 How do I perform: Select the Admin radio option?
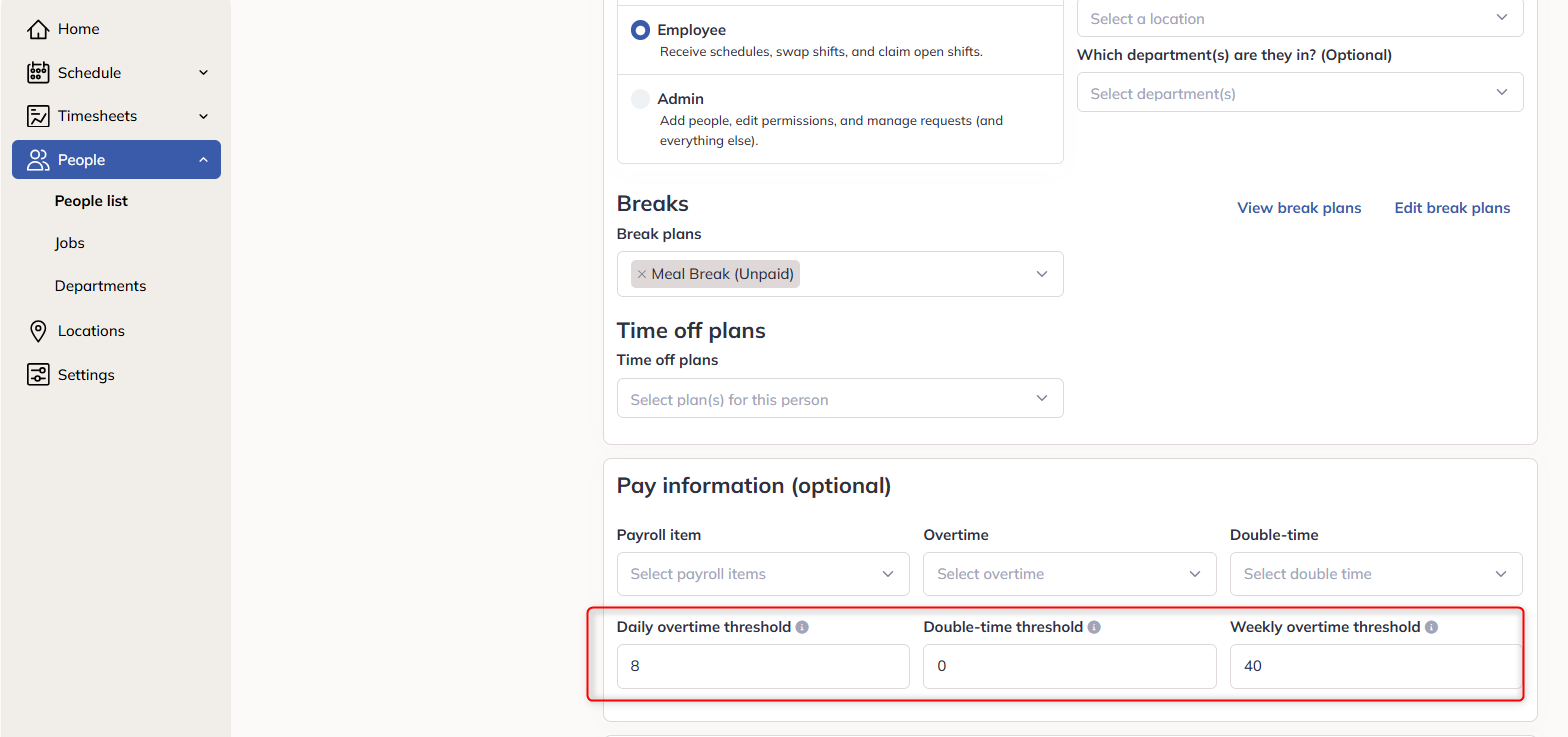pyautogui.click(x=640, y=99)
